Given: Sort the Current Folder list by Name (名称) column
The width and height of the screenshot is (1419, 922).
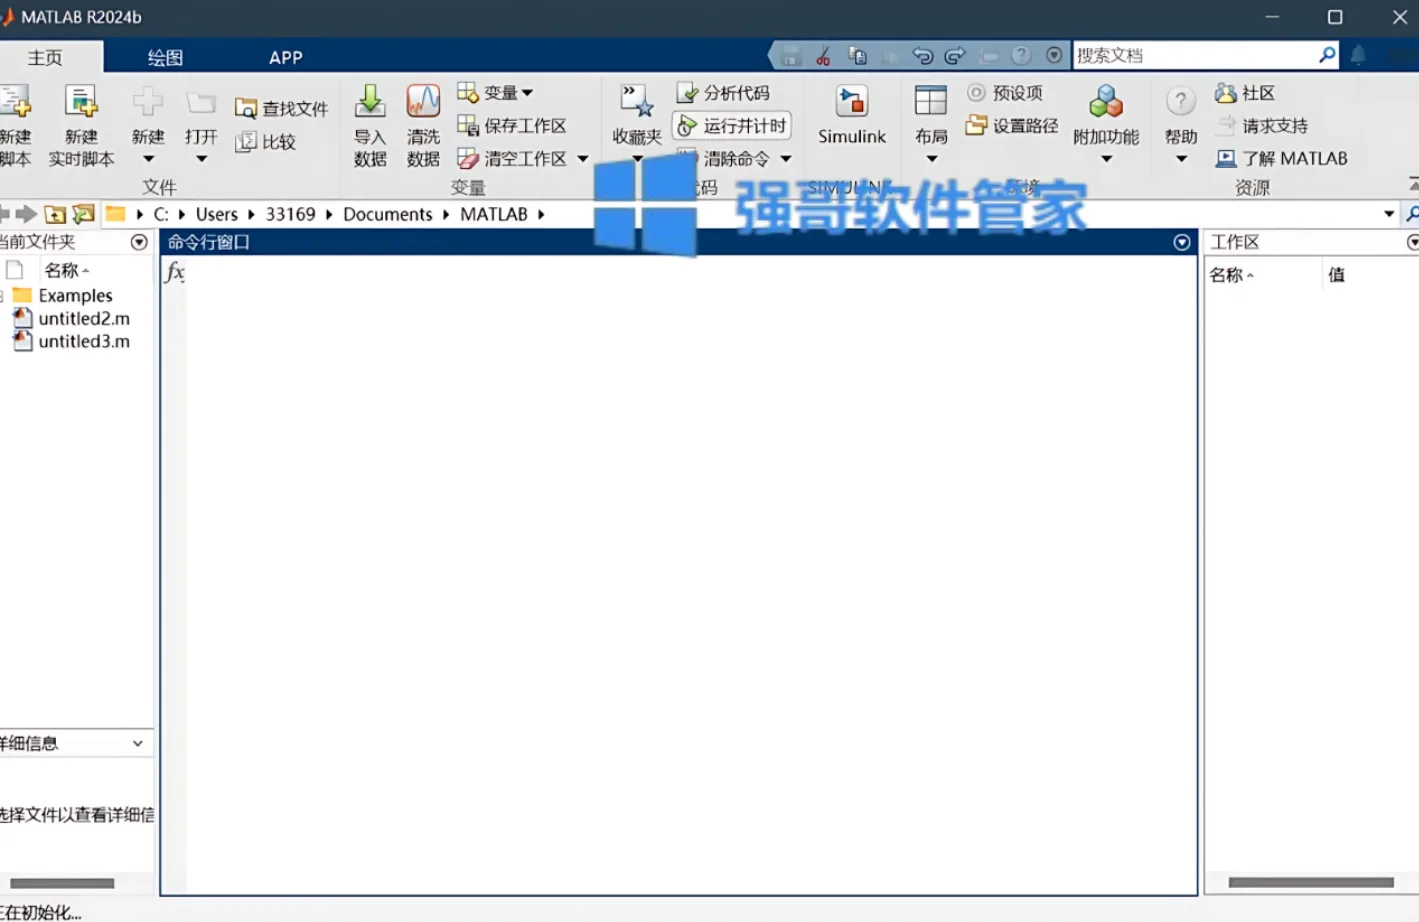Looking at the screenshot, I should [66, 270].
